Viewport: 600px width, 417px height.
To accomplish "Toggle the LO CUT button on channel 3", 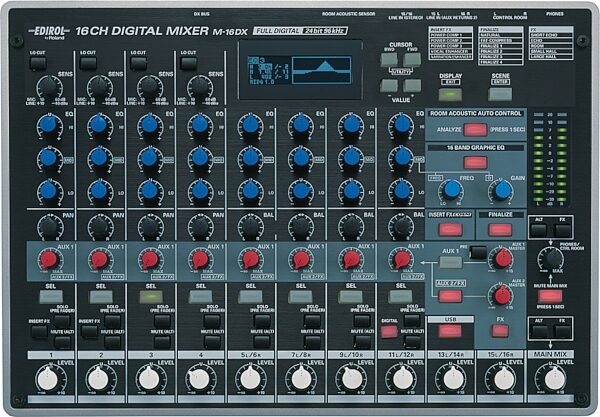I will point(138,64).
